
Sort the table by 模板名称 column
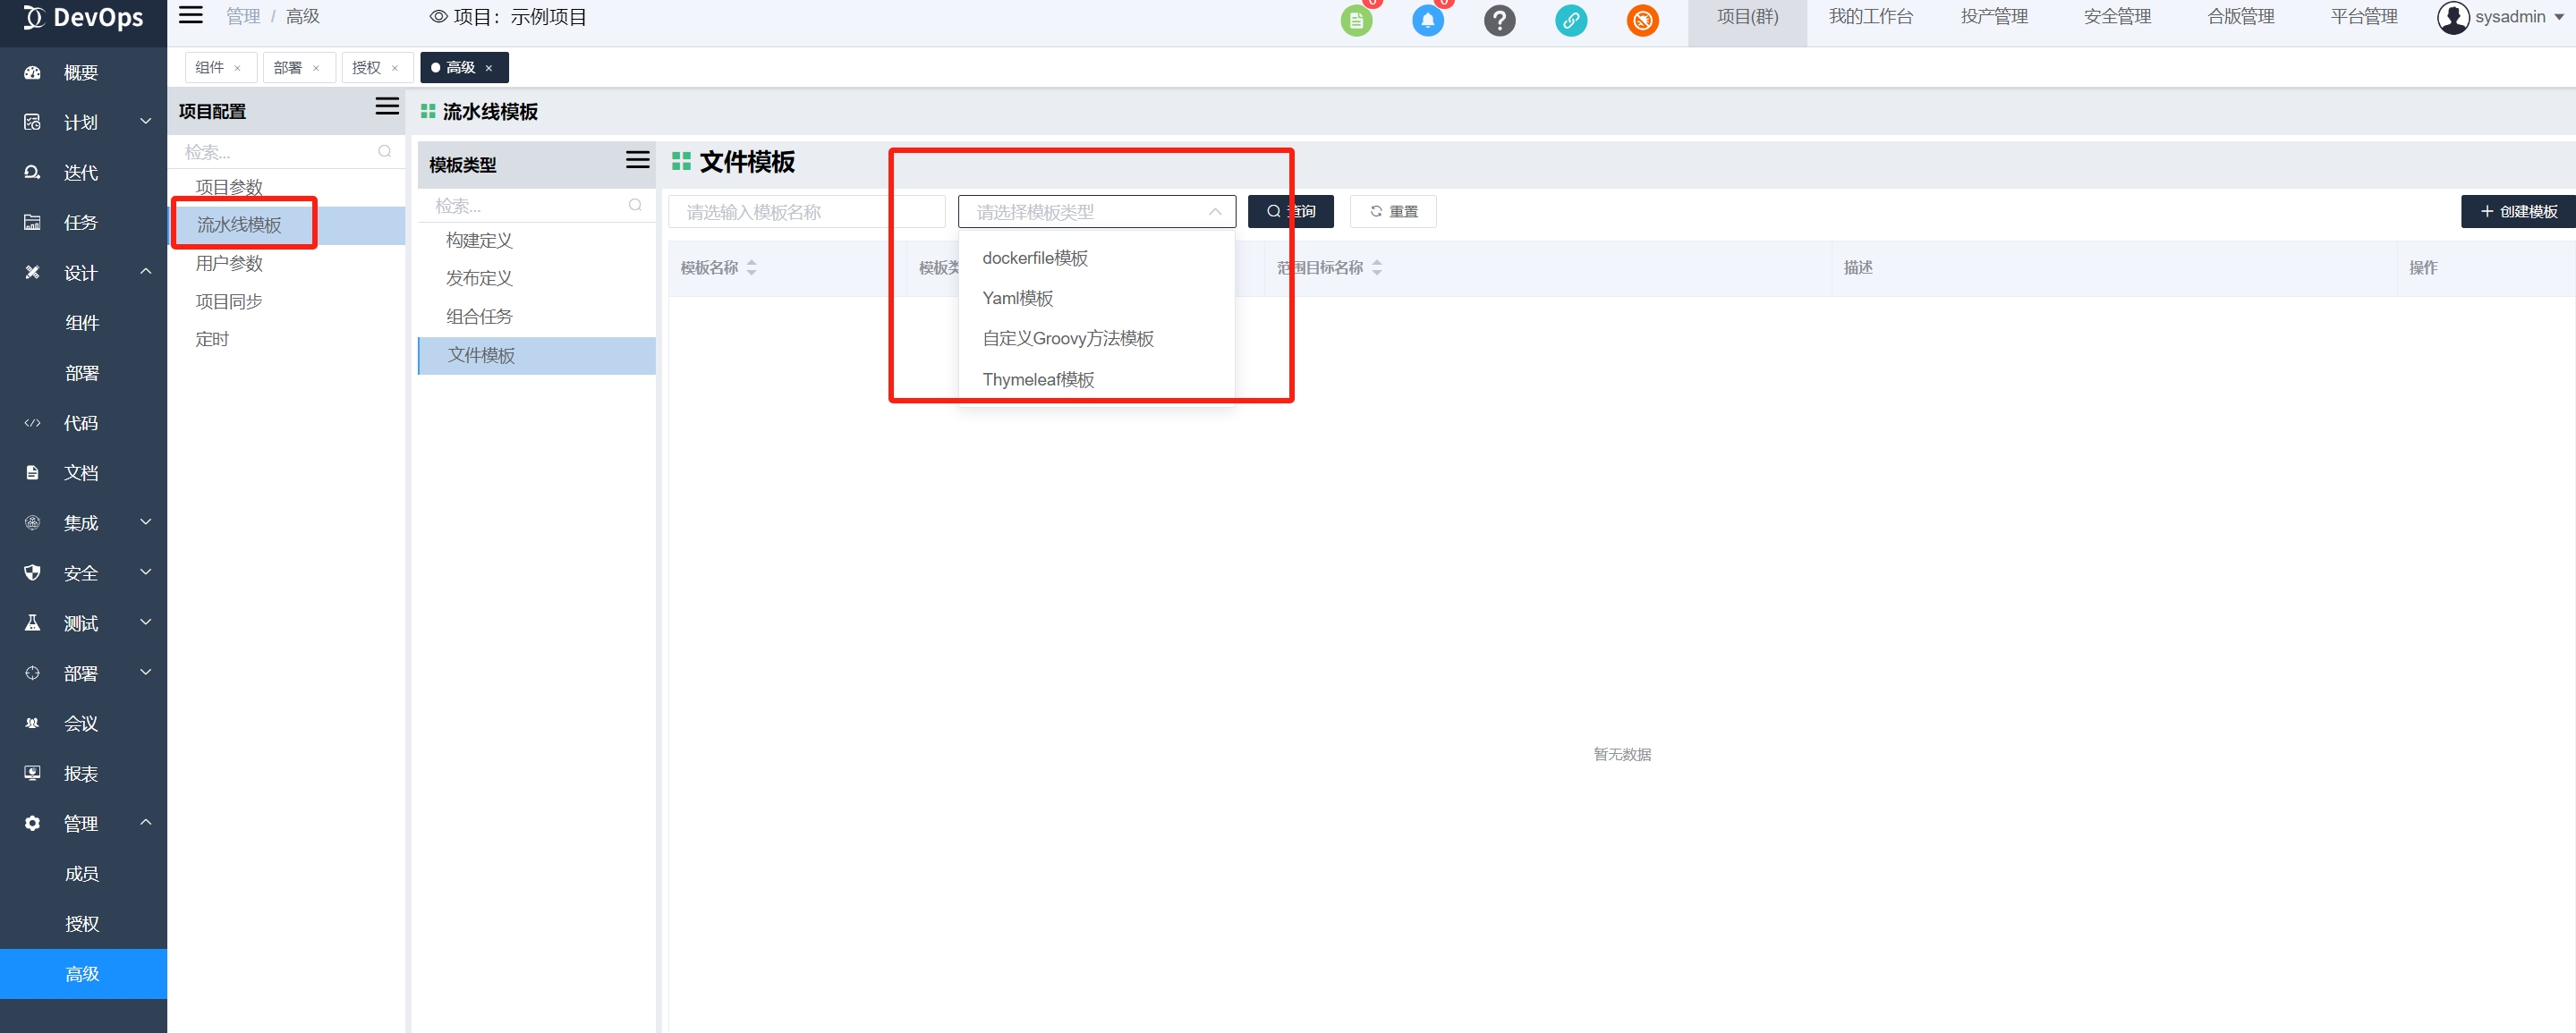[751, 268]
